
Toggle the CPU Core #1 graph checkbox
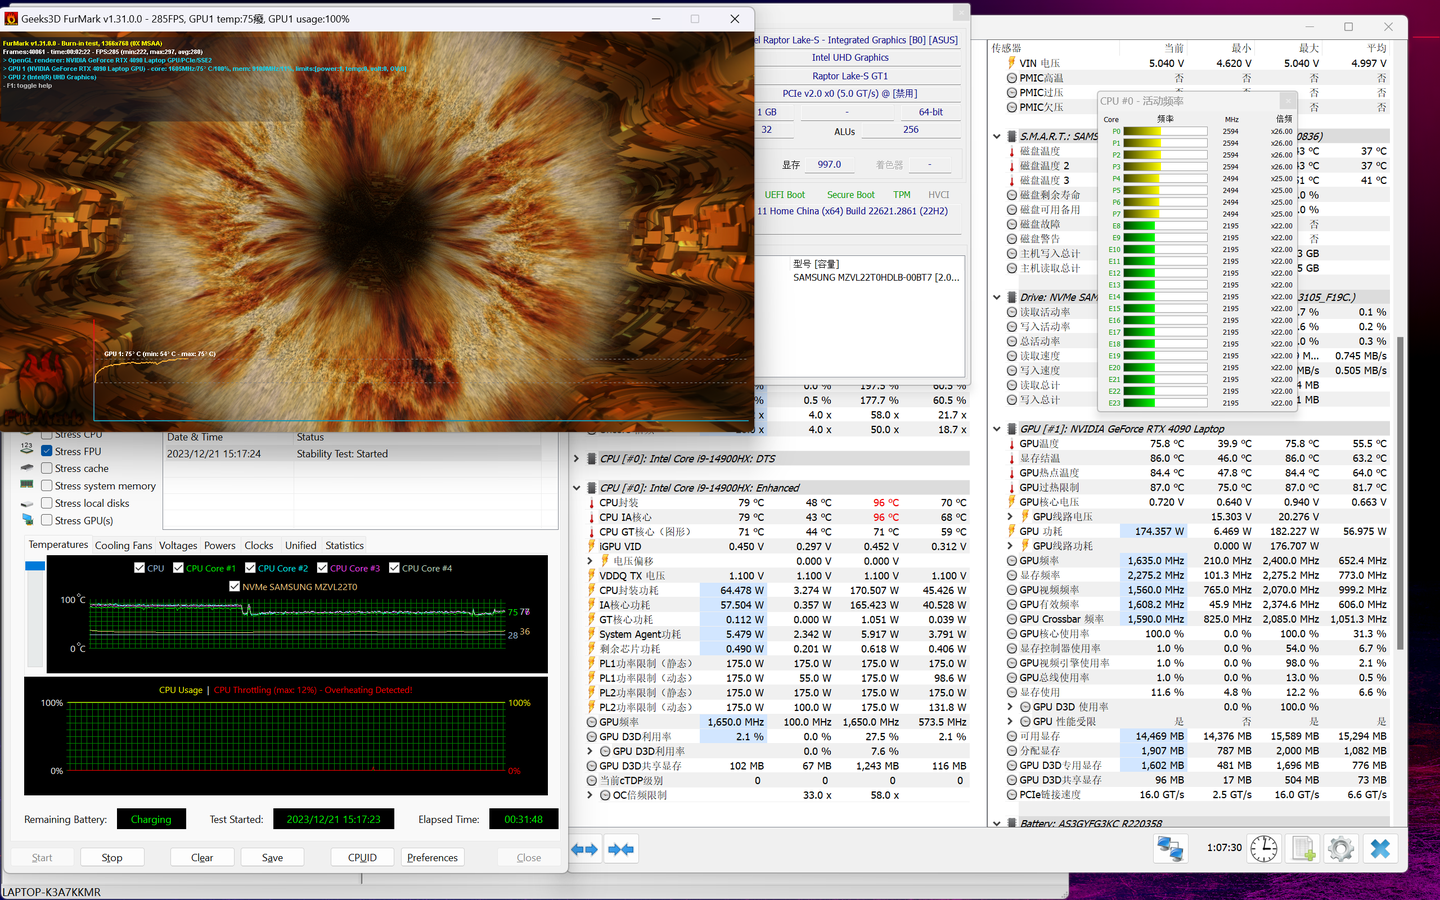point(179,568)
